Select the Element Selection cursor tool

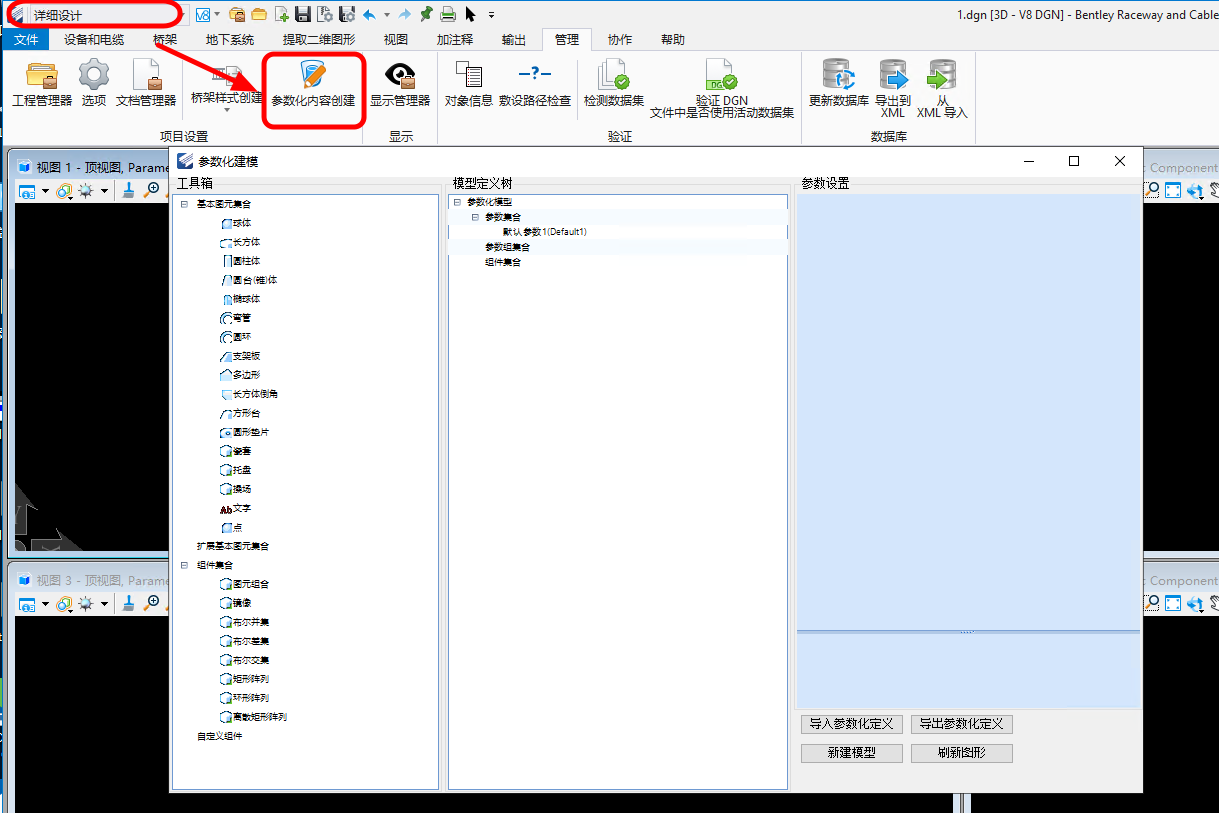pos(470,14)
